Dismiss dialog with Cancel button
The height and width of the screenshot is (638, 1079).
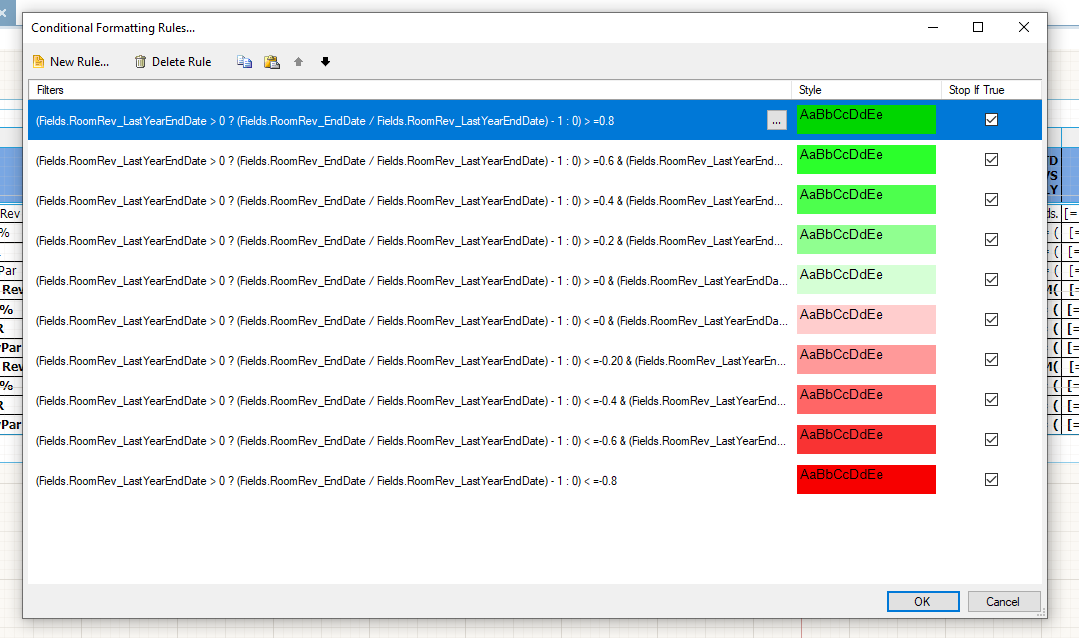coord(1004,602)
